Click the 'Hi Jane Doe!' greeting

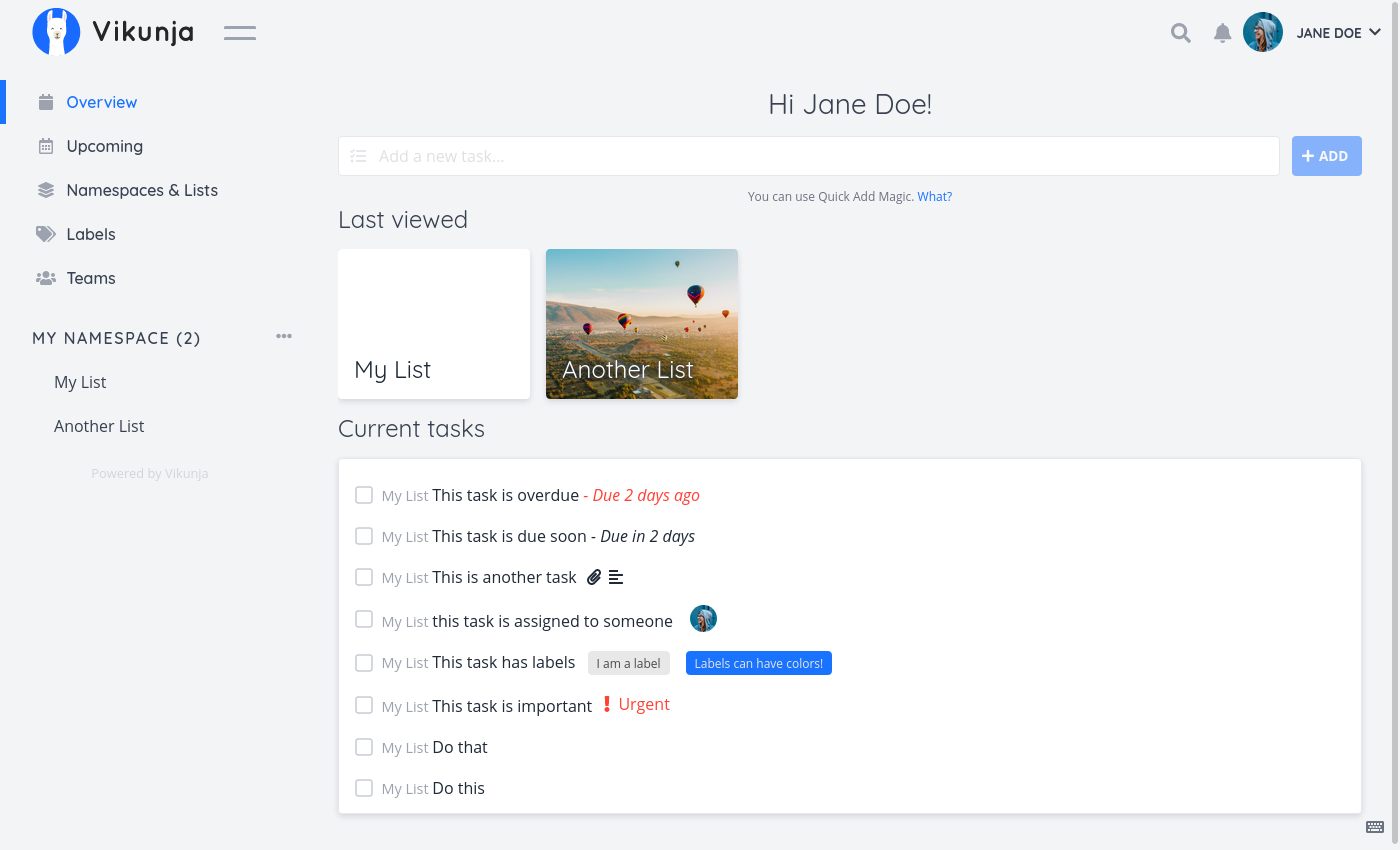point(850,104)
